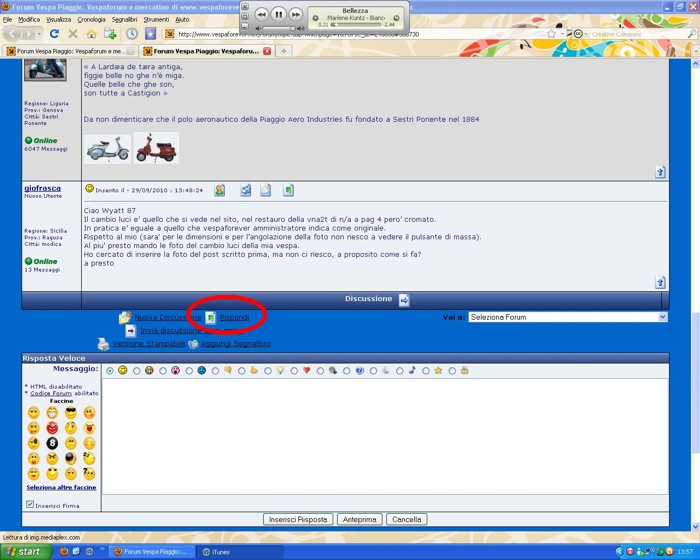Screen dimensions: 700x560
Task: Open the Bookmarks star toolbar icon
Action: coord(150,33)
